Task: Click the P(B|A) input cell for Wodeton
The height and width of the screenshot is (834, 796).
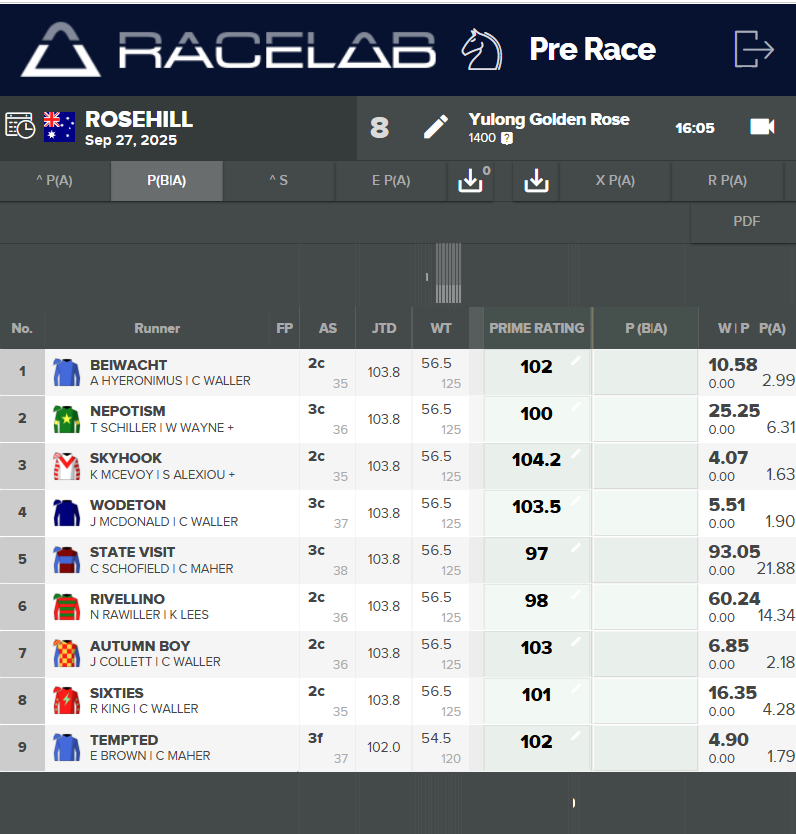Action: (x=645, y=513)
